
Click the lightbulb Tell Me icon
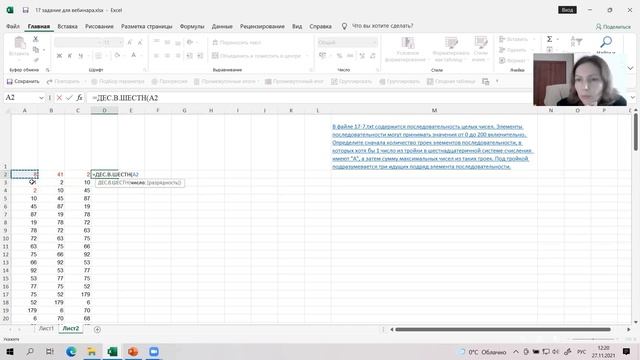click(x=344, y=26)
